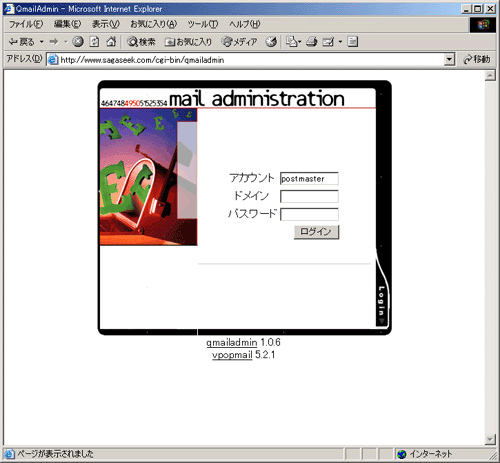This screenshot has height=463, width=500.
Task: Open the Favorites (お気に入り) toolbar button
Action: click(188, 42)
